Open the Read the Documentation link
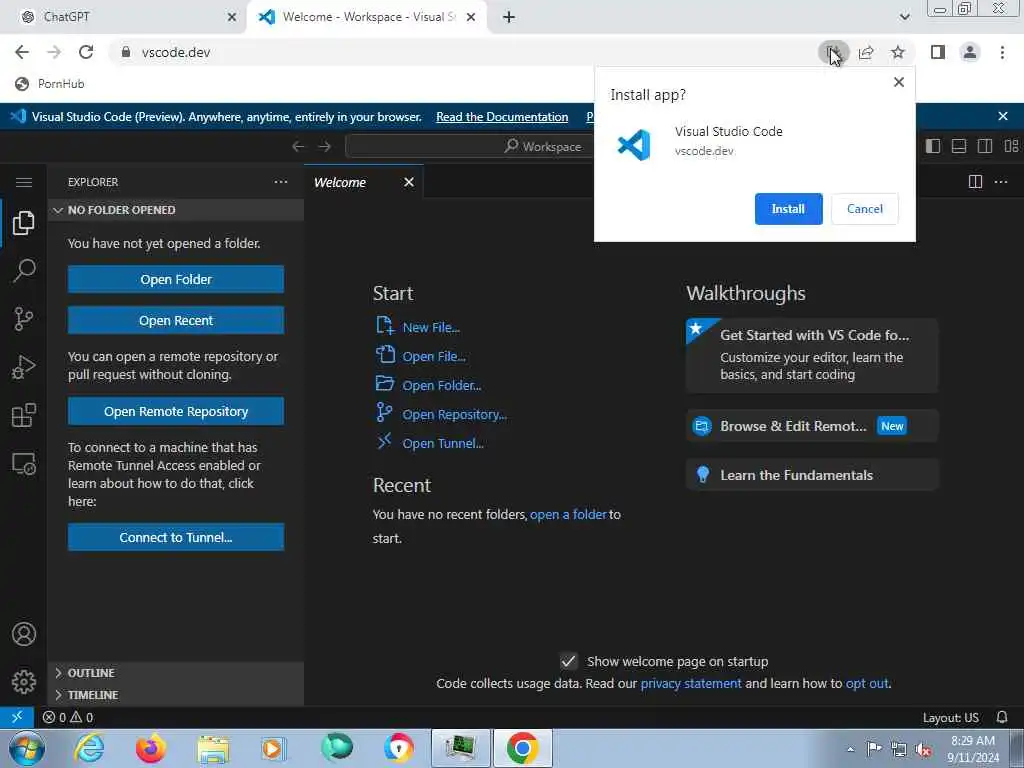This screenshot has width=1024, height=768. (x=502, y=117)
